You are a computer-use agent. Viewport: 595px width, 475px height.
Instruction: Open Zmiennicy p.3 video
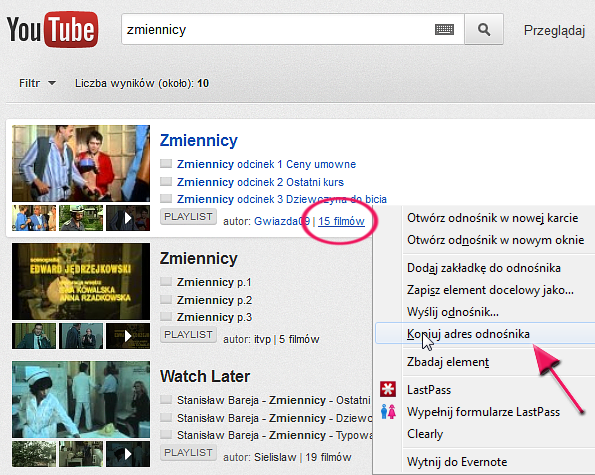click(214, 317)
